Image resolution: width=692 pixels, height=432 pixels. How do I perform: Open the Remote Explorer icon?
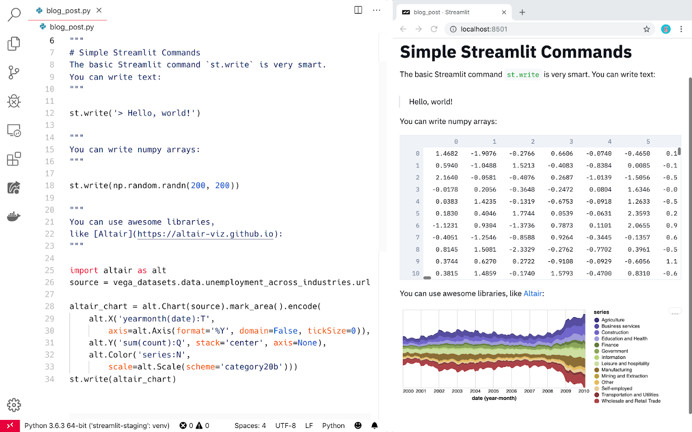point(14,130)
